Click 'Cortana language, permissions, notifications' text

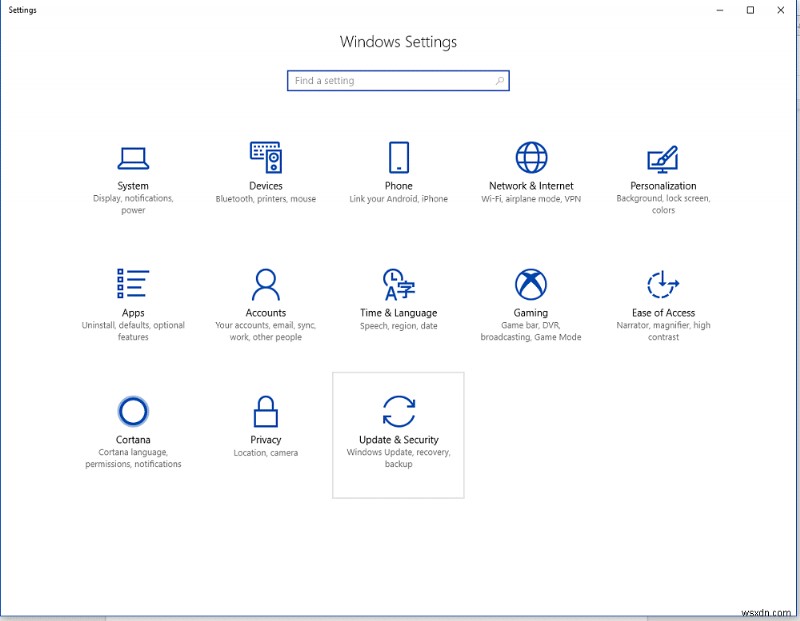133,458
